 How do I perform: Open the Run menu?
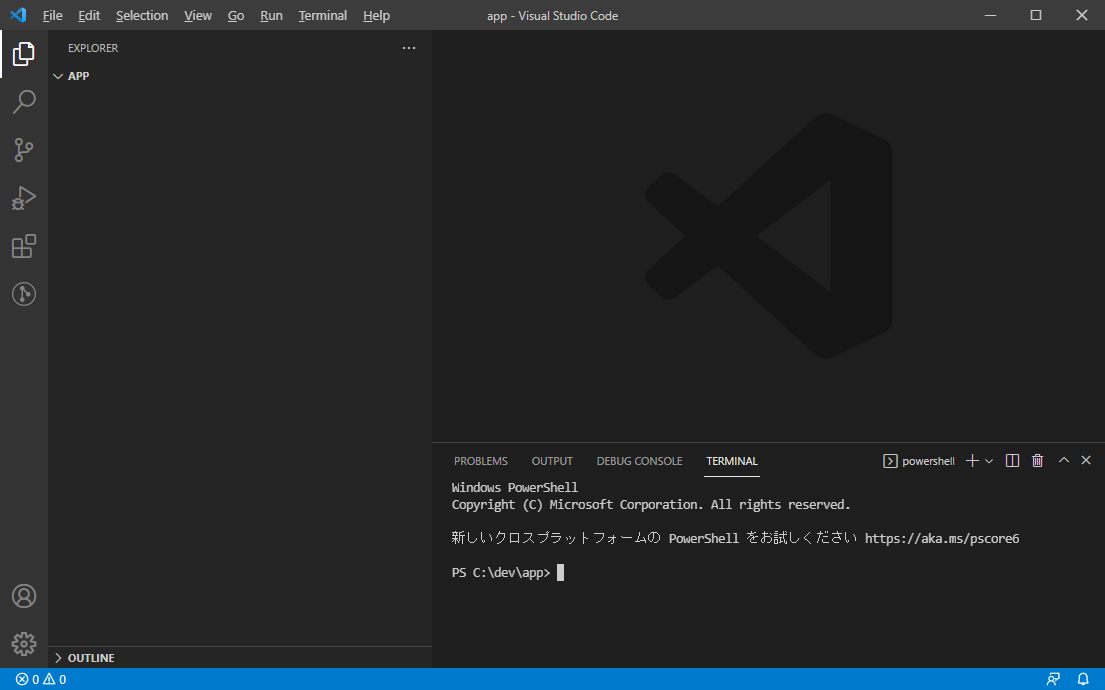coord(271,16)
